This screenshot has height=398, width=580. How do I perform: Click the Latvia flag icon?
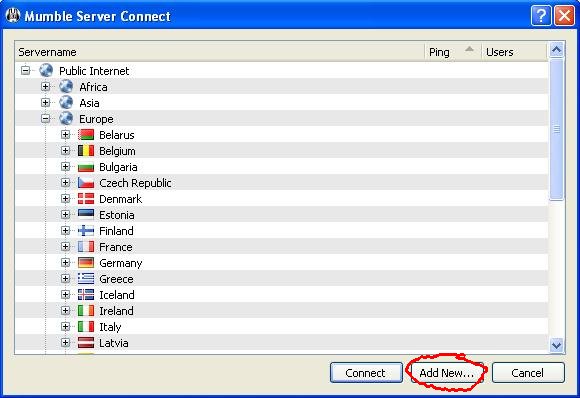click(x=86, y=343)
